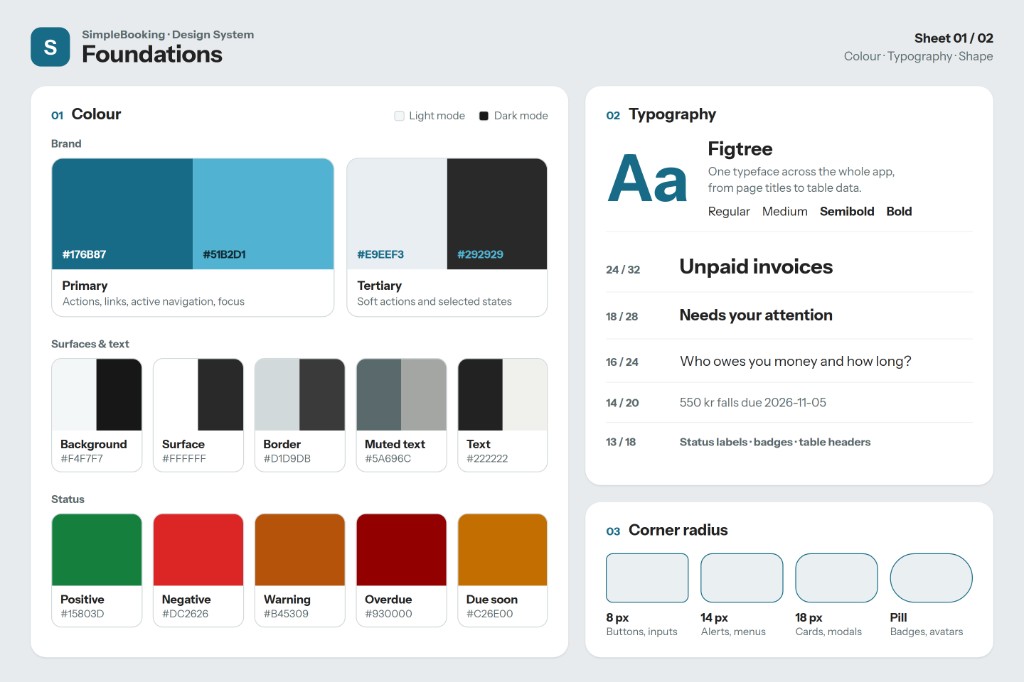The image size is (1024, 682).
Task: Select the Bold font weight label
Action: 899,212
